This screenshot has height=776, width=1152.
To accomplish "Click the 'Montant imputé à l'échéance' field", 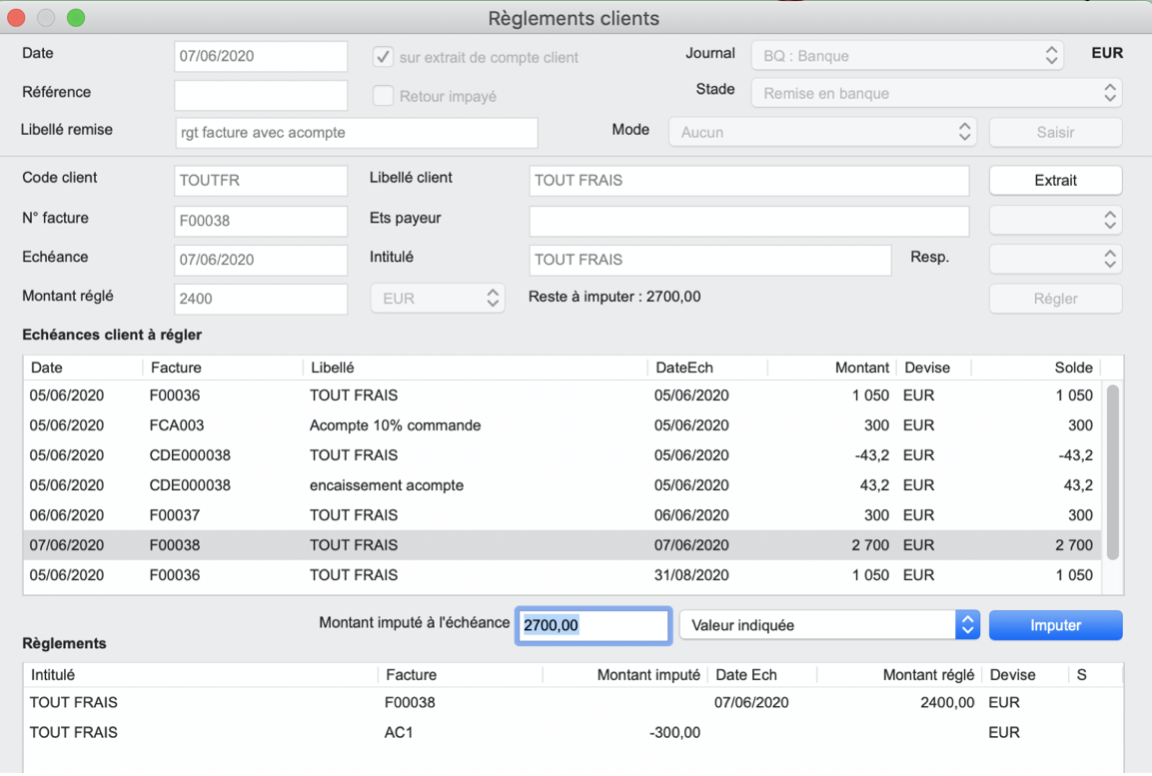I will [594, 625].
